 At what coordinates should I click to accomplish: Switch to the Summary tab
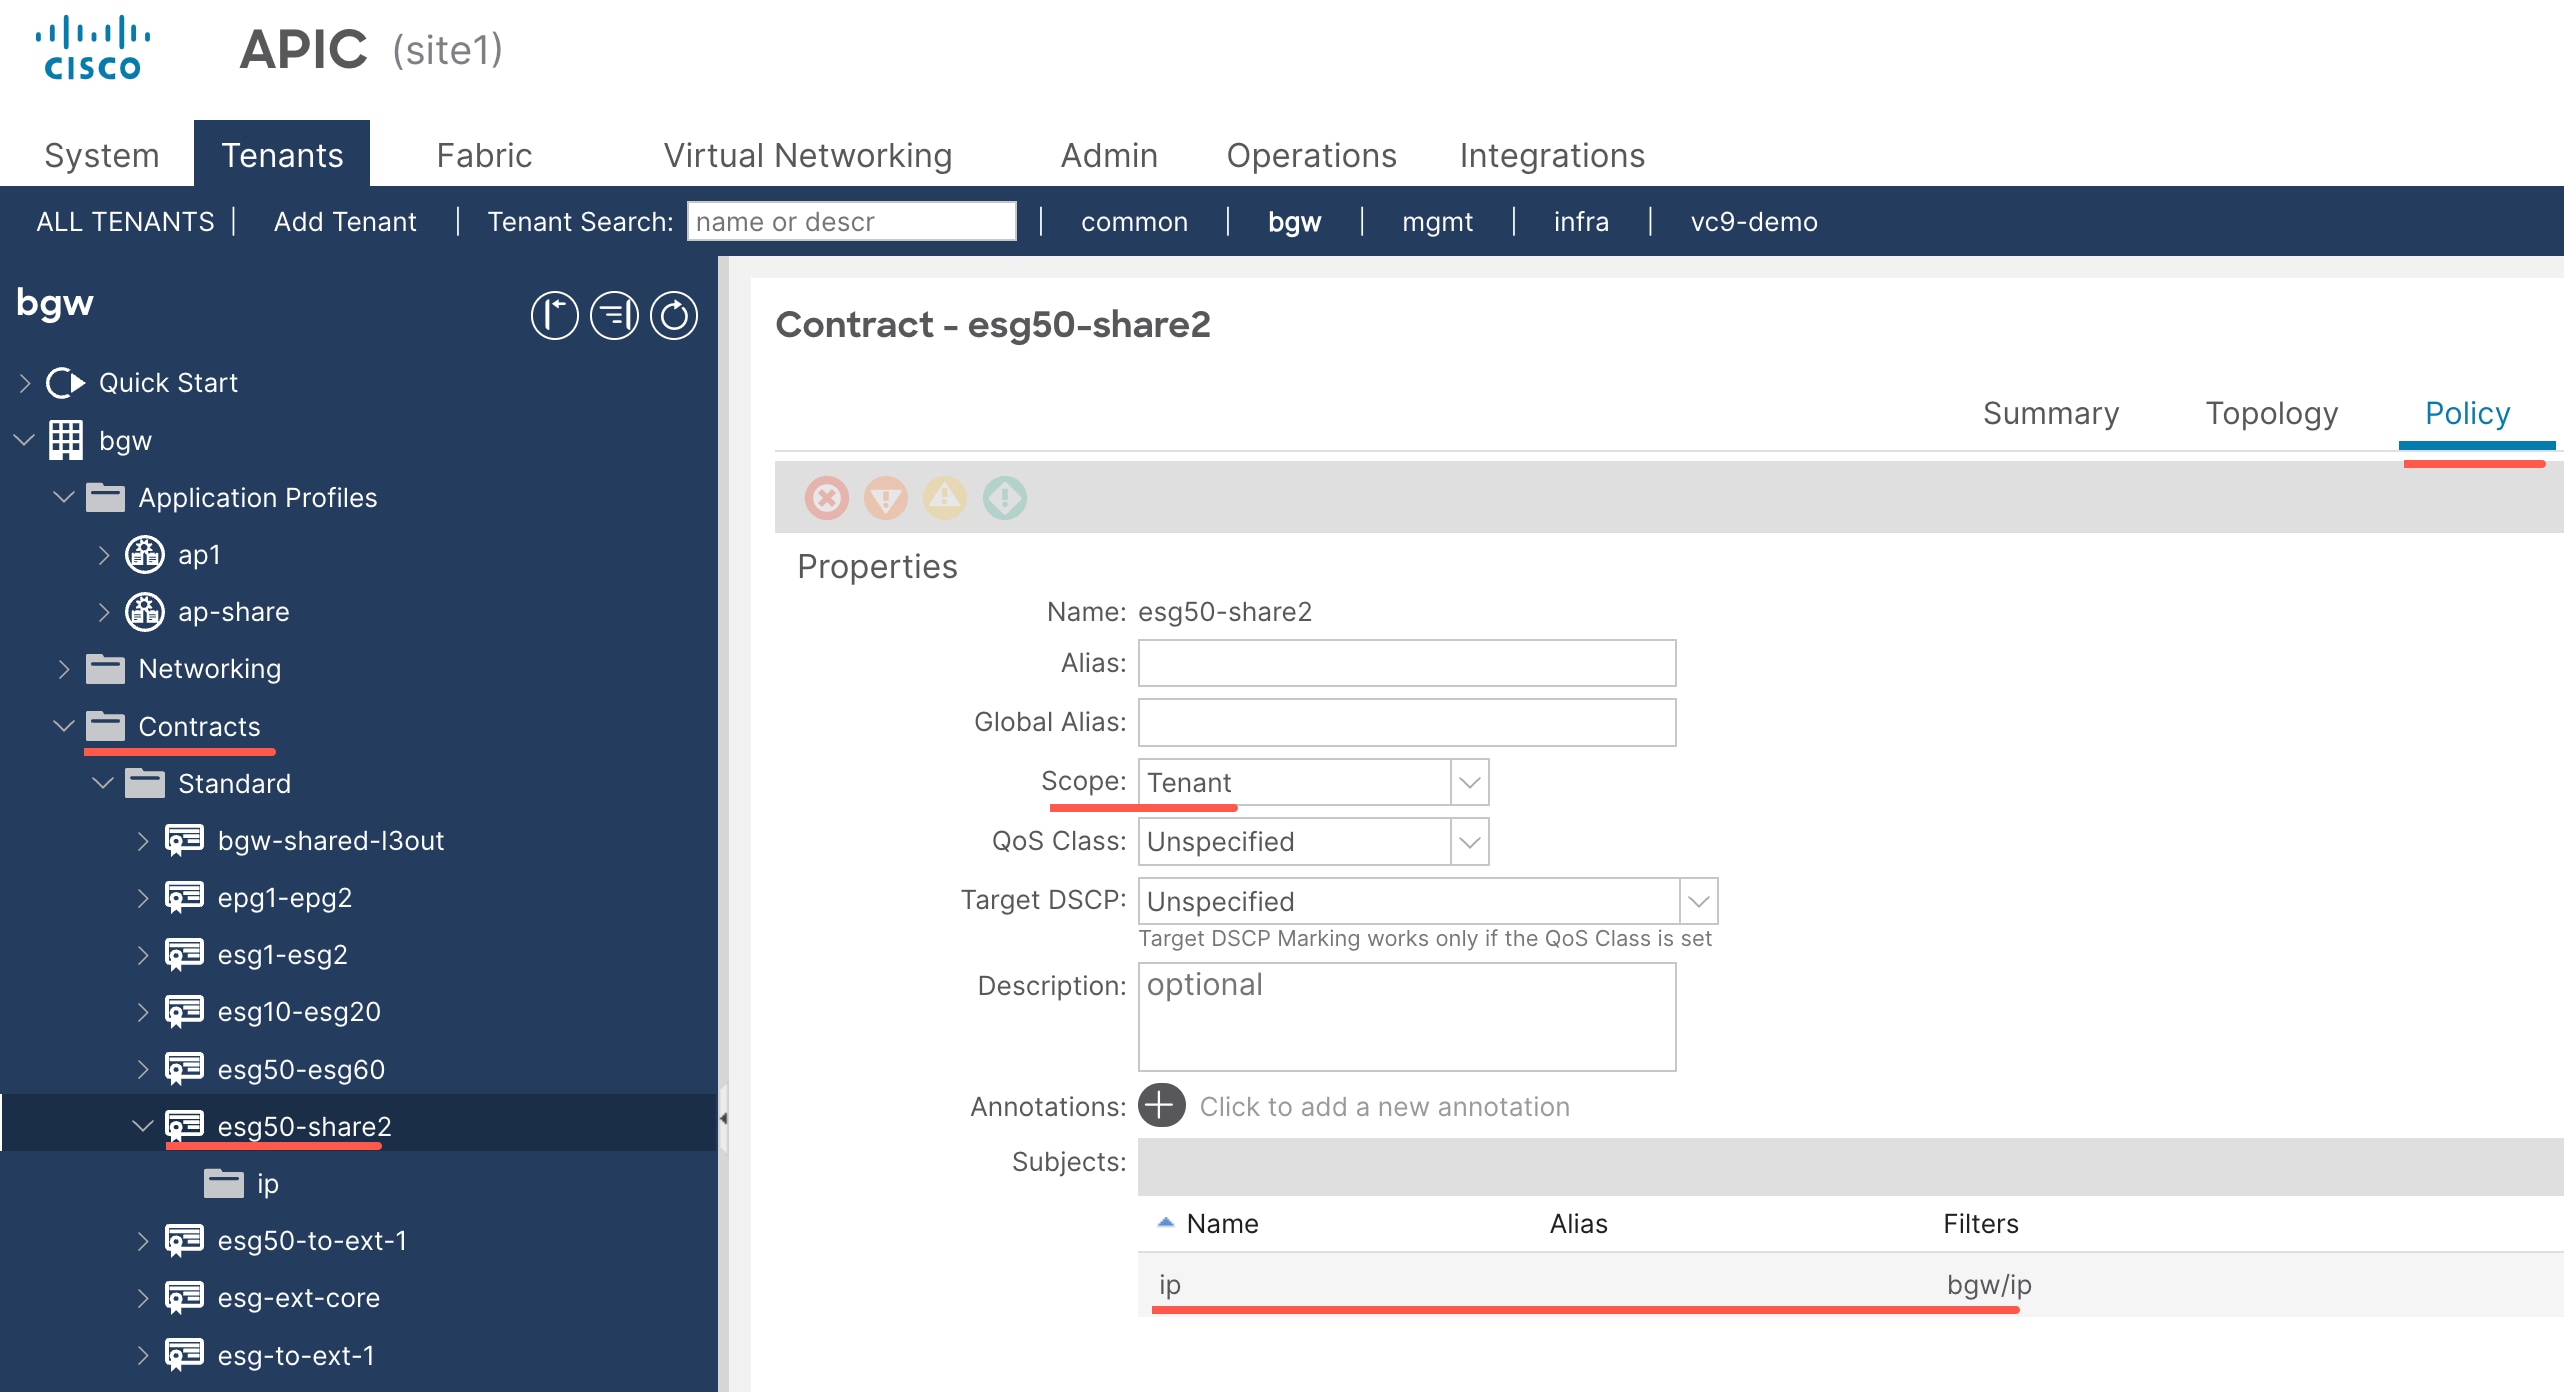(2051, 413)
